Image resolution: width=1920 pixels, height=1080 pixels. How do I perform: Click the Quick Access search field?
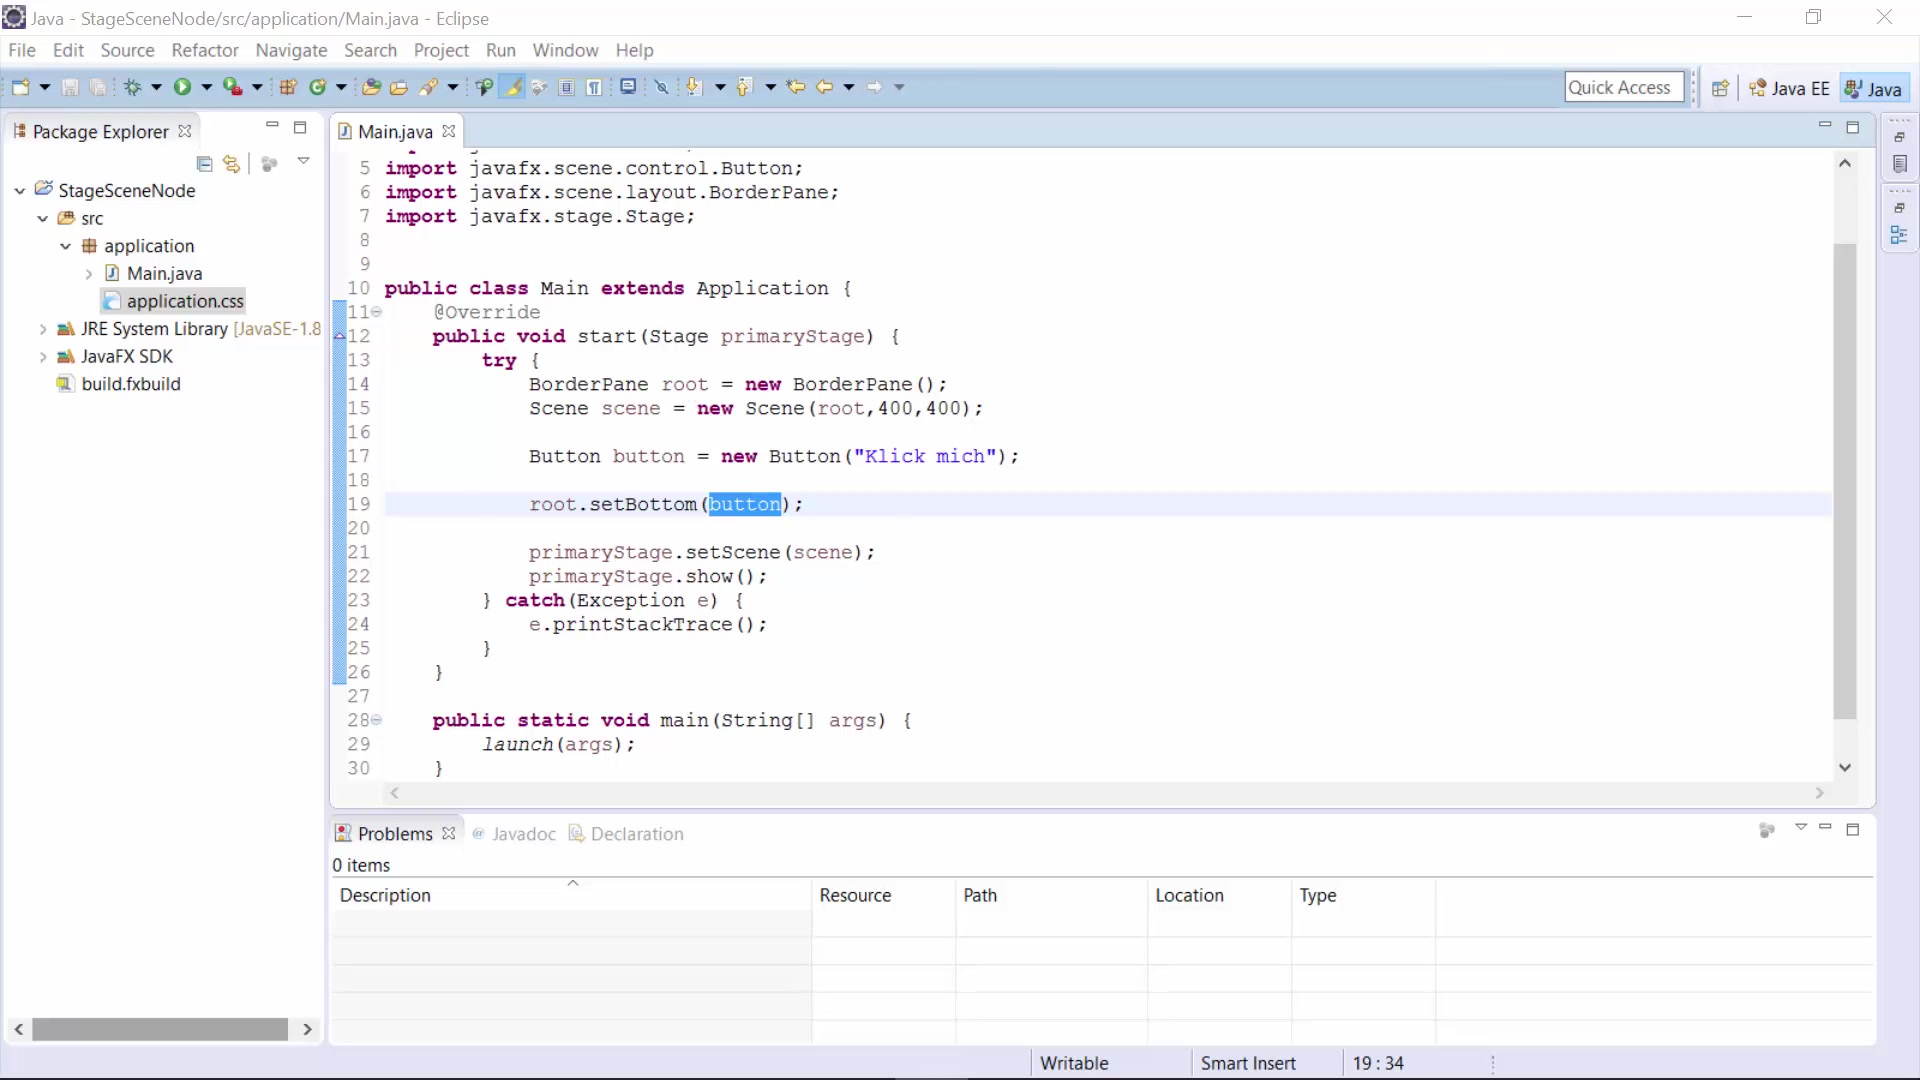click(x=1623, y=87)
